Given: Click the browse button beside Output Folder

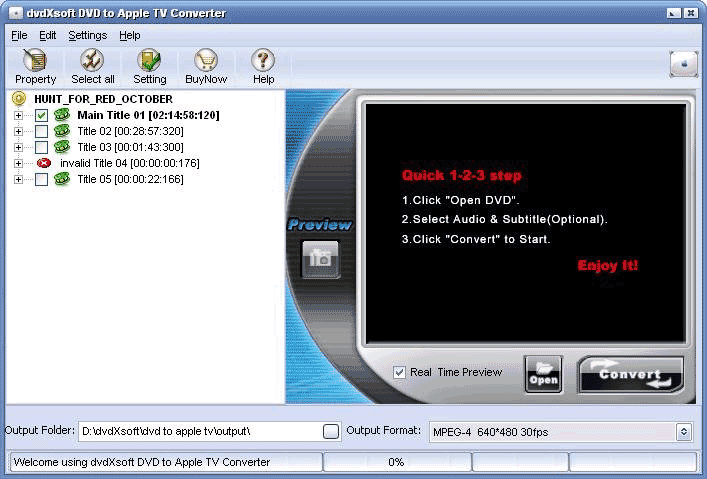Looking at the screenshot, I should [x=331, y=431].
